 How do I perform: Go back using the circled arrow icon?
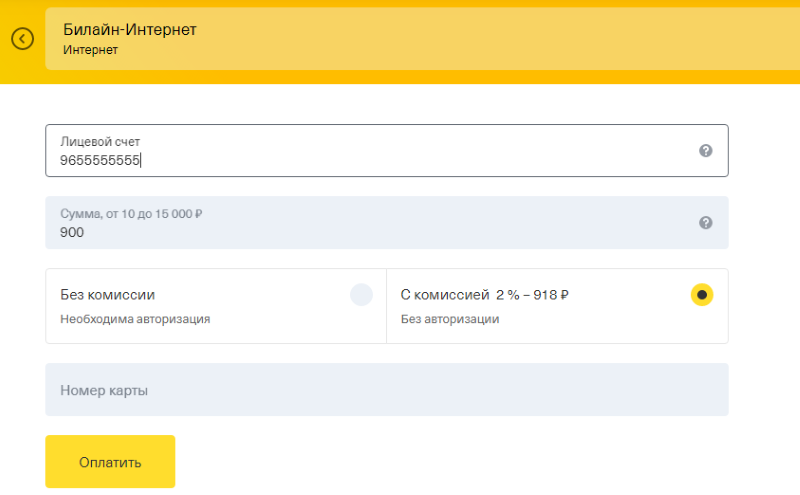tap(22, 39)
